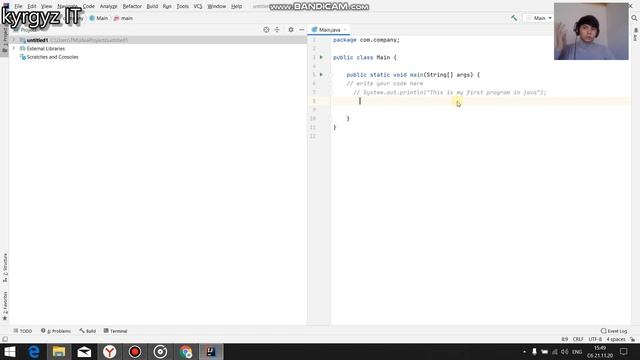The height and width of the screenshot is (360, 640).
Task: Open Bandicam recorder from taskbar
Action: coord(135,352)
